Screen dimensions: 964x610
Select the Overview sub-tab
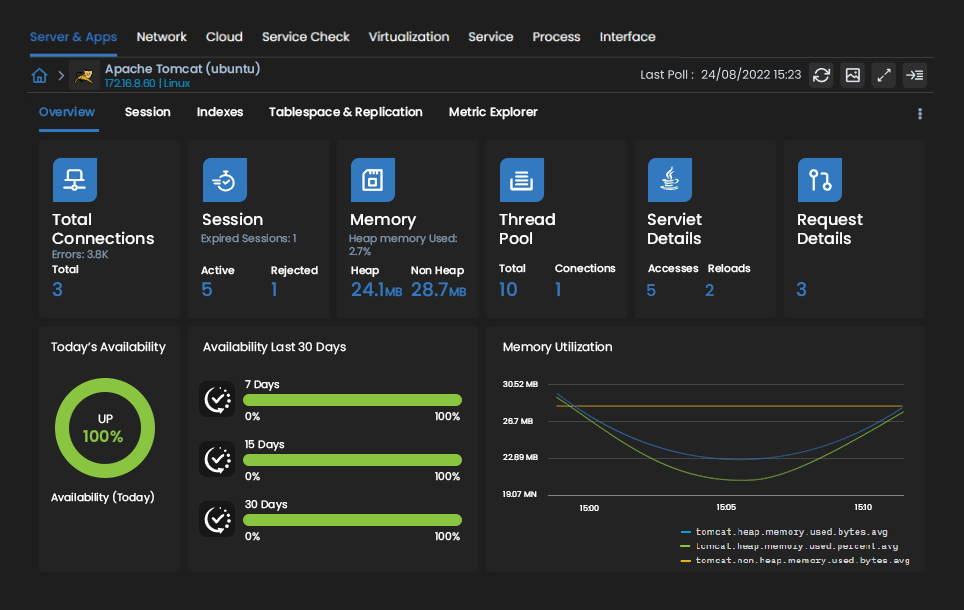tap(67, 112)
